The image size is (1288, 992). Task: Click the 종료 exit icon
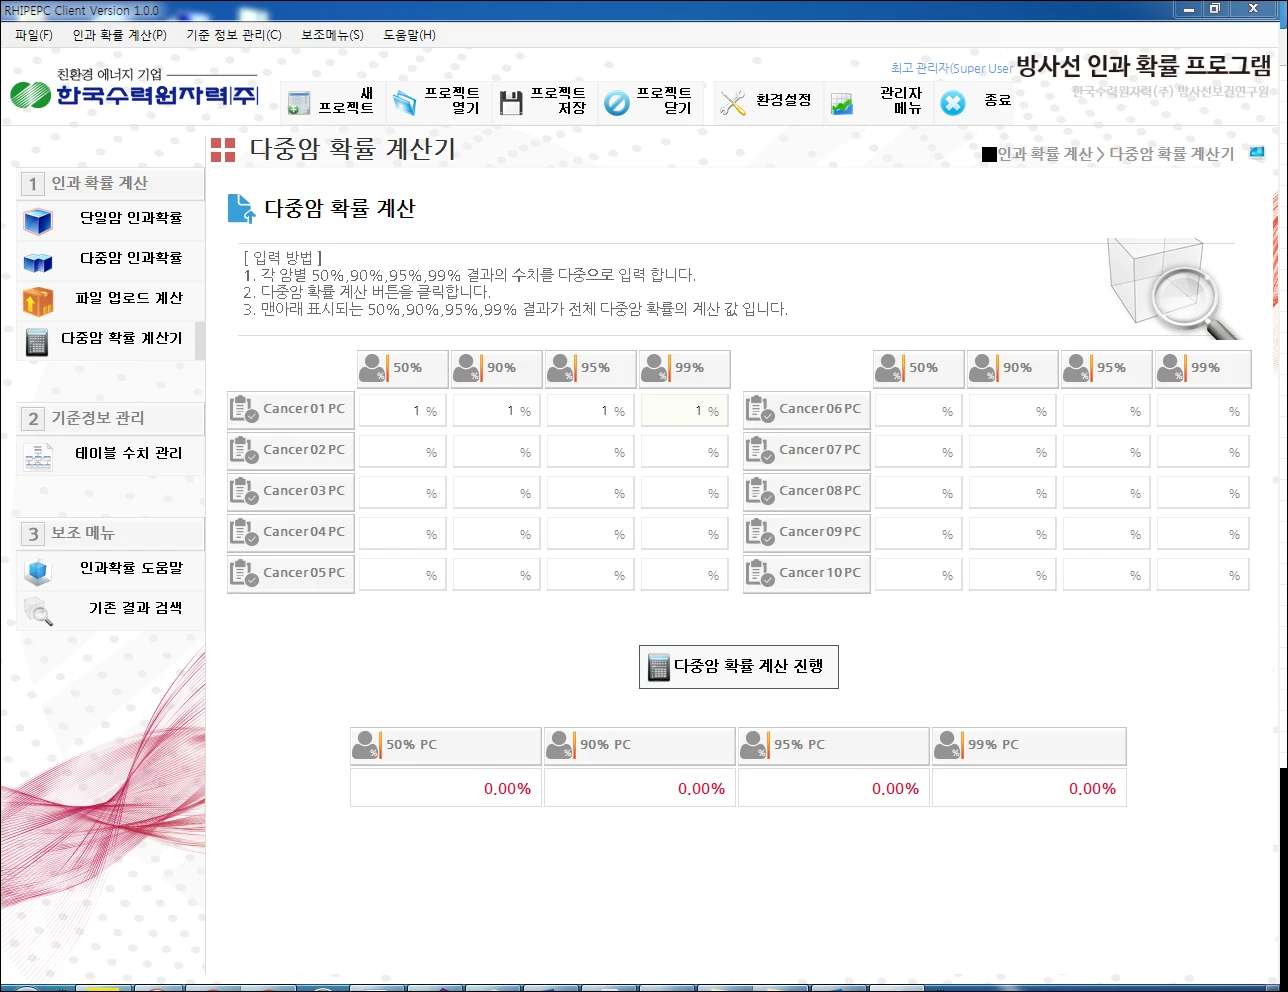tap(954, 103)
